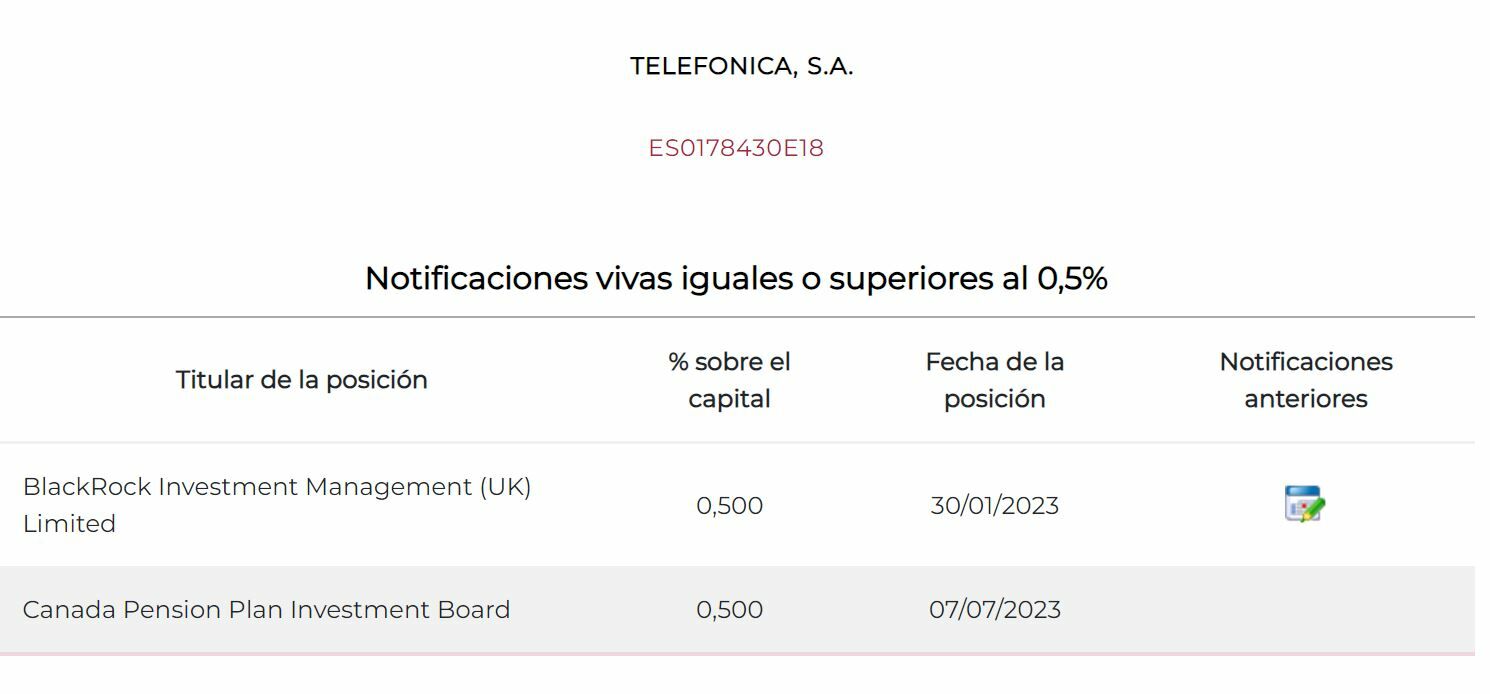Click the 'Notificaciones anteriores' column header
This screenshot has height=694, width=1490.
[1305, 380]
